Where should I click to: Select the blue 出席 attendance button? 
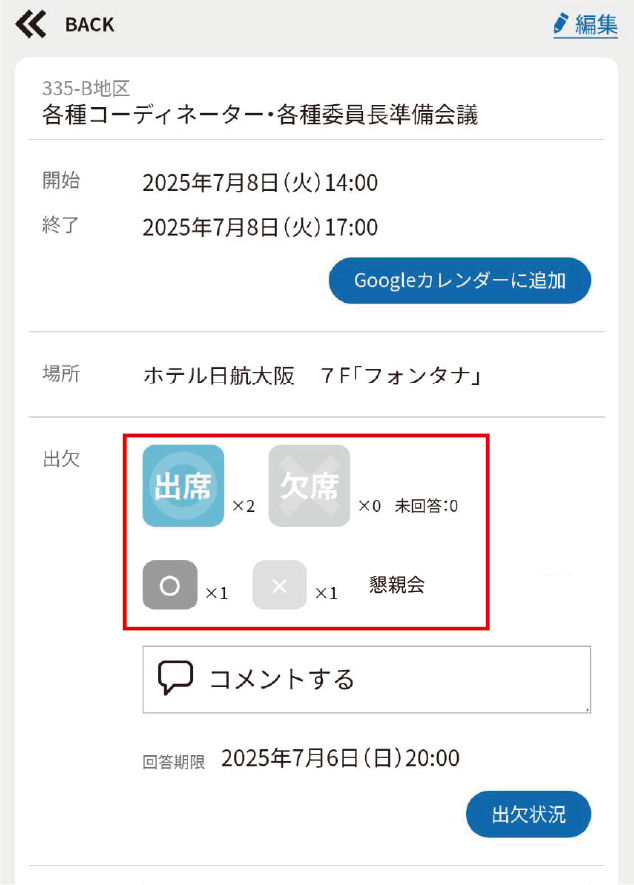(183, 486)
